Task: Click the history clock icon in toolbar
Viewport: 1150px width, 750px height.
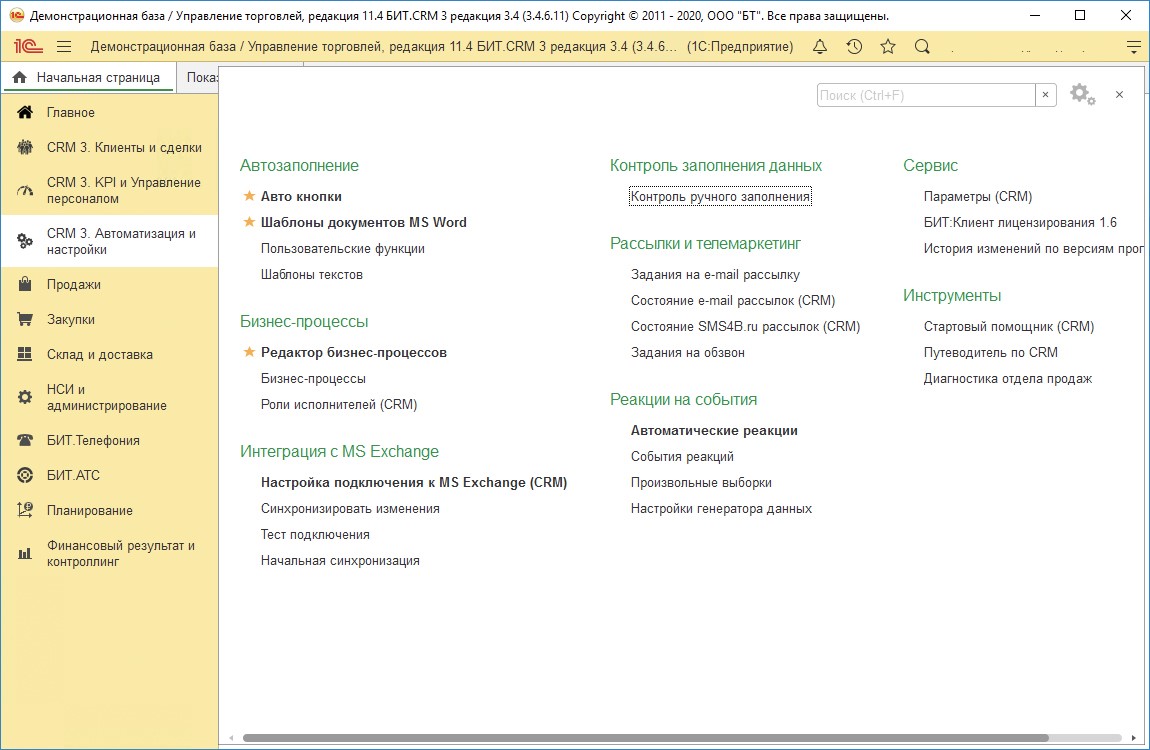Action: coord(853,46)
